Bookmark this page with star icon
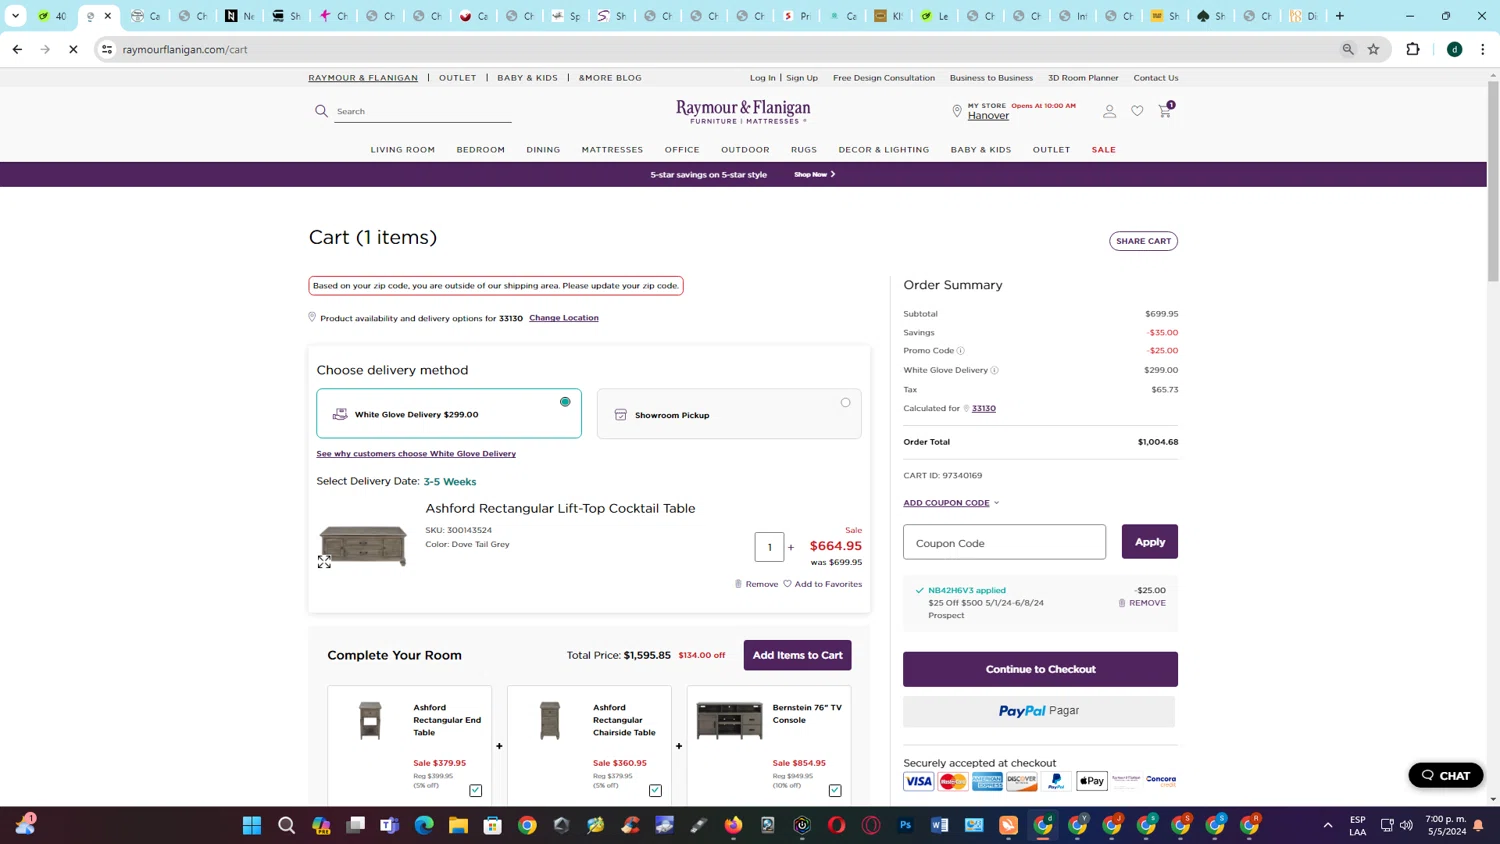 click(x=1374, y=49)
